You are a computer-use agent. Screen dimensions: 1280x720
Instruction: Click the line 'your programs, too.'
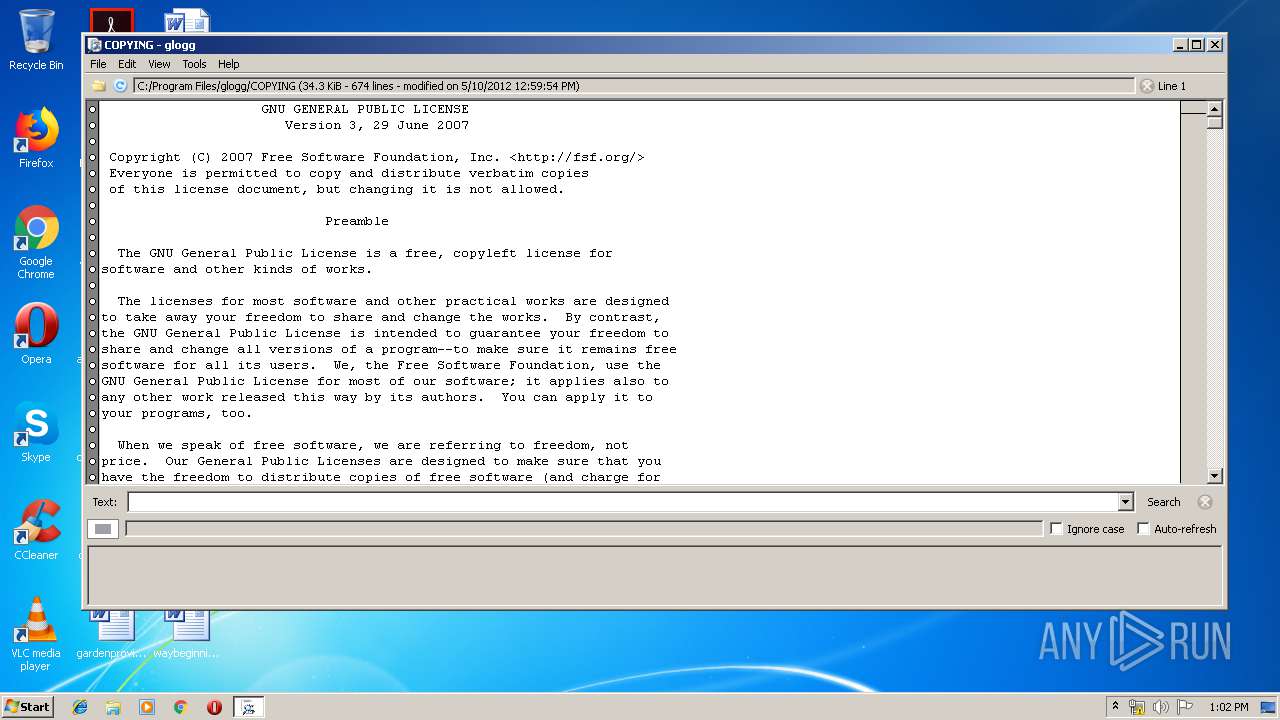coord(177,413)
